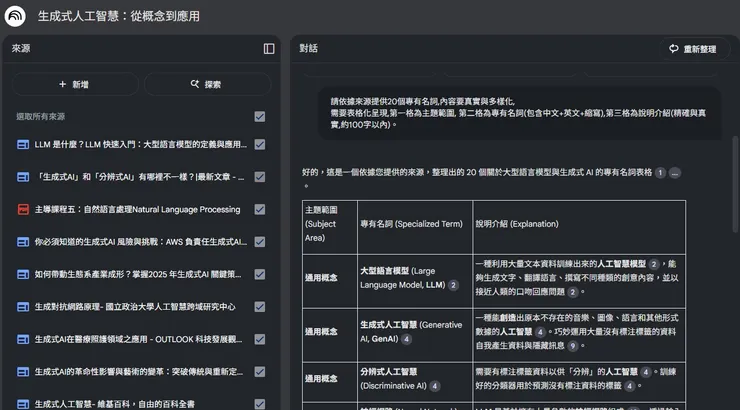Uncheck the 如何帶動生態系產業成形 source checkbox
Viewport: 740px width, 410px height.
[x=260, y=275]
